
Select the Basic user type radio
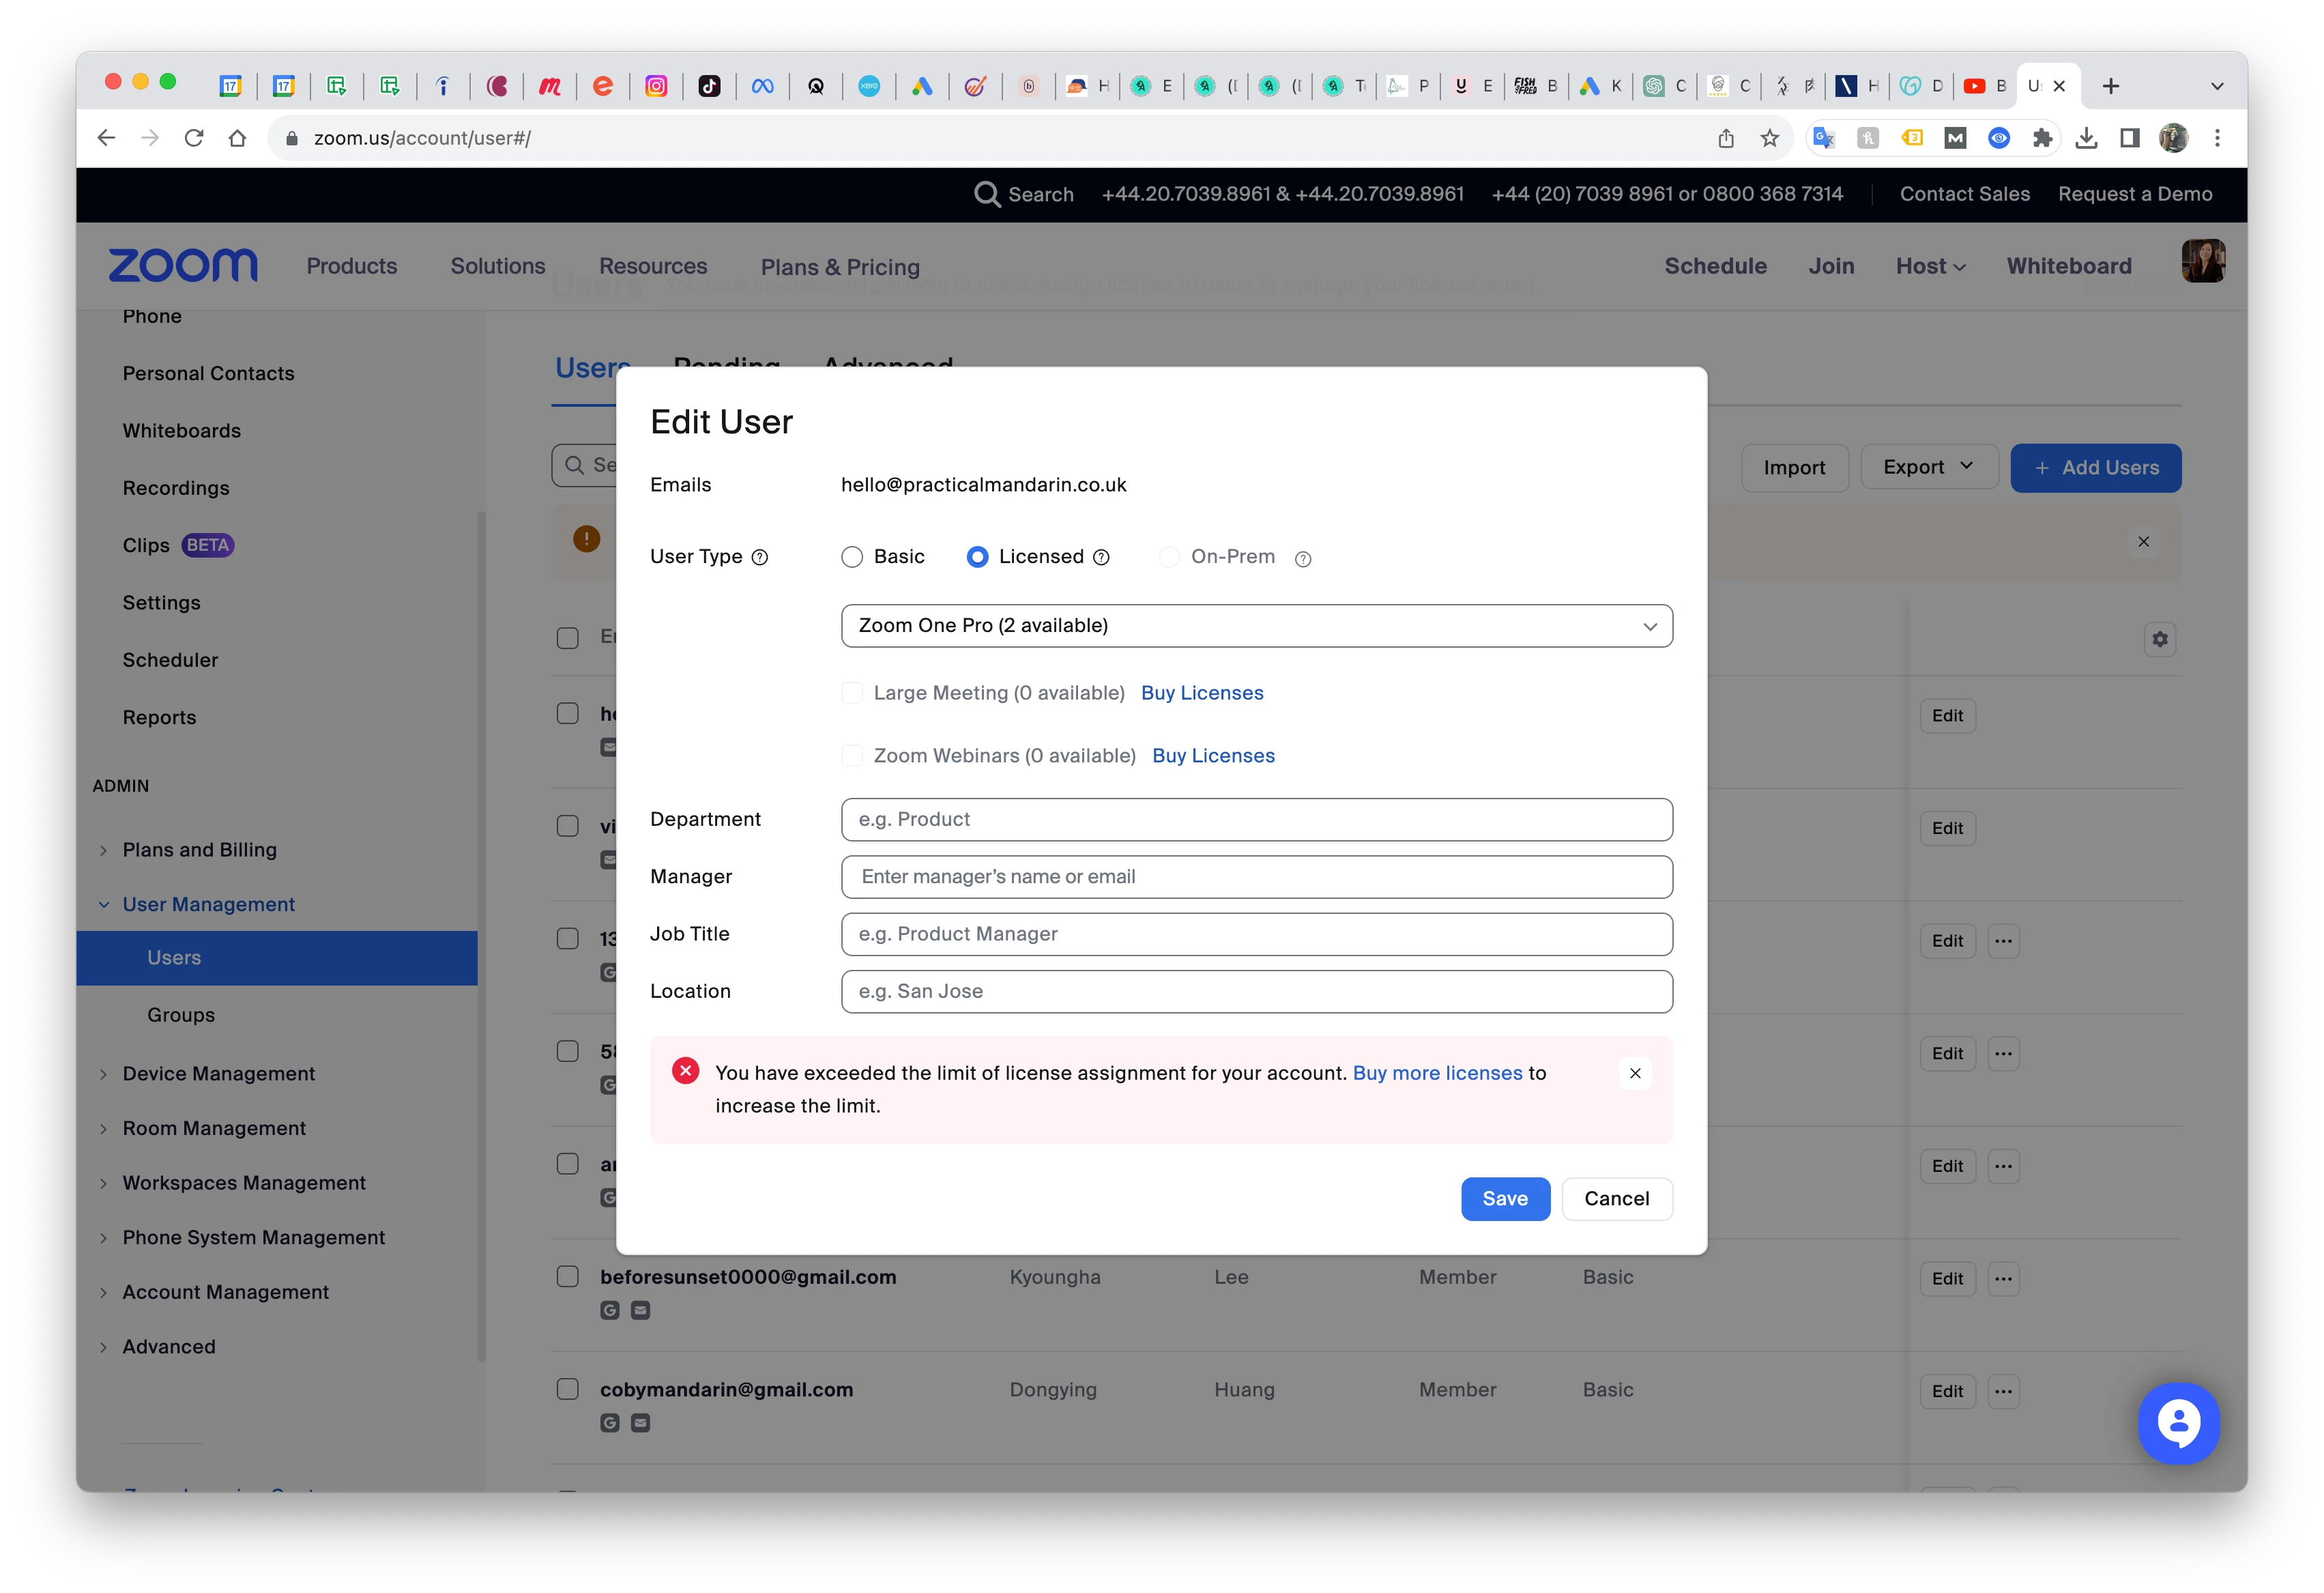[x=852, y=557]
